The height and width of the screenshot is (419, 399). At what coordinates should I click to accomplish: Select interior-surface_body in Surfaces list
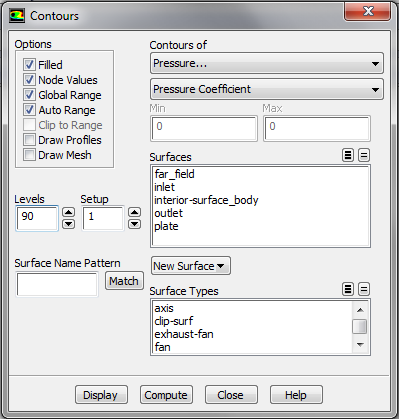pos(206,200)
